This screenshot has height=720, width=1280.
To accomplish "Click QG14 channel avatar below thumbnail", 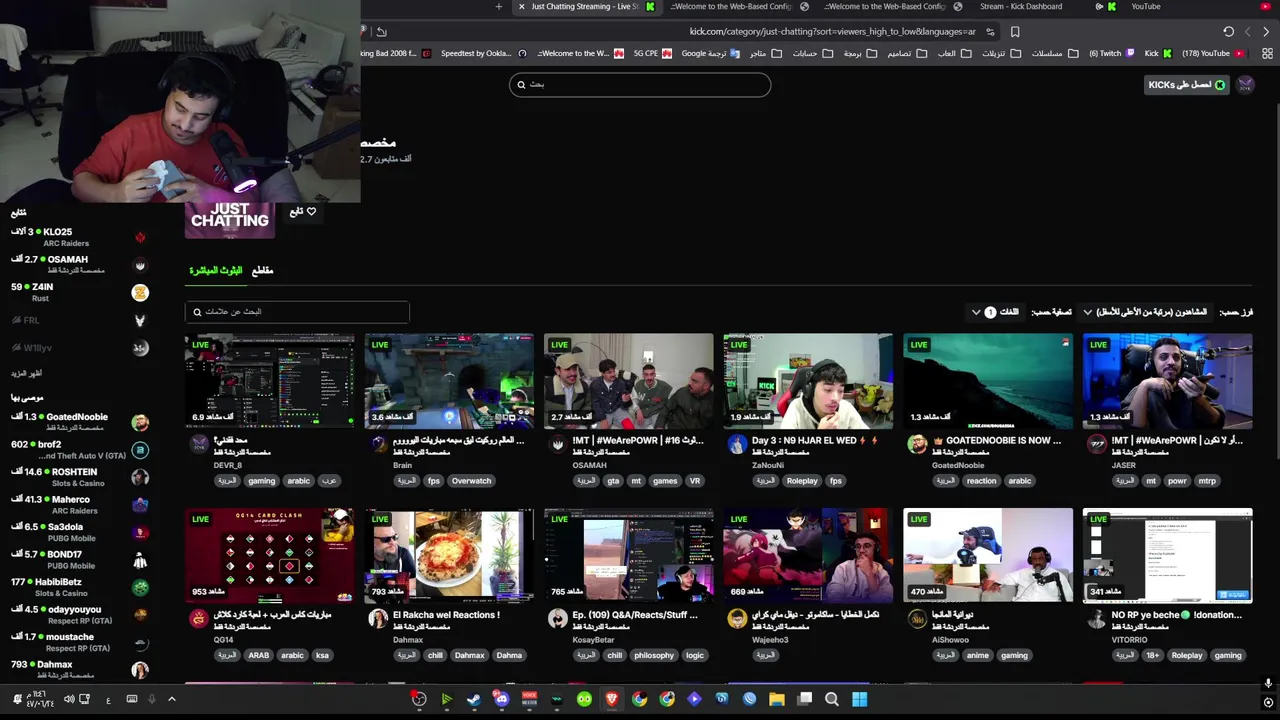I will click(199, 620).
